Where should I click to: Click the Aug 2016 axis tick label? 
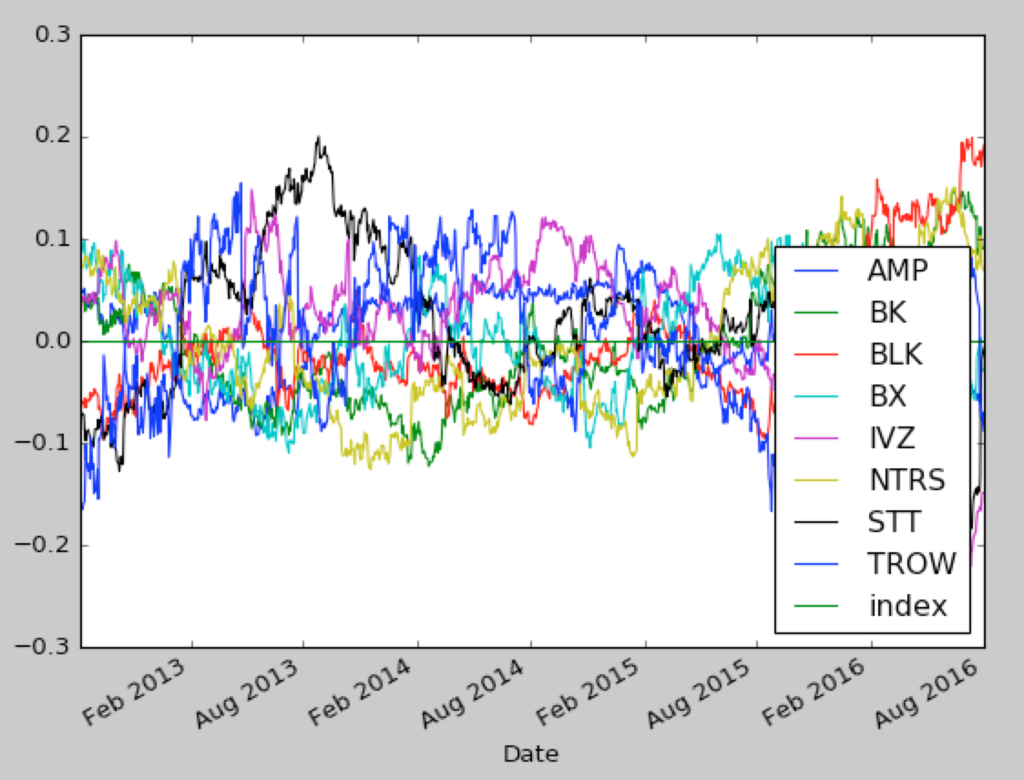(925, 694)
